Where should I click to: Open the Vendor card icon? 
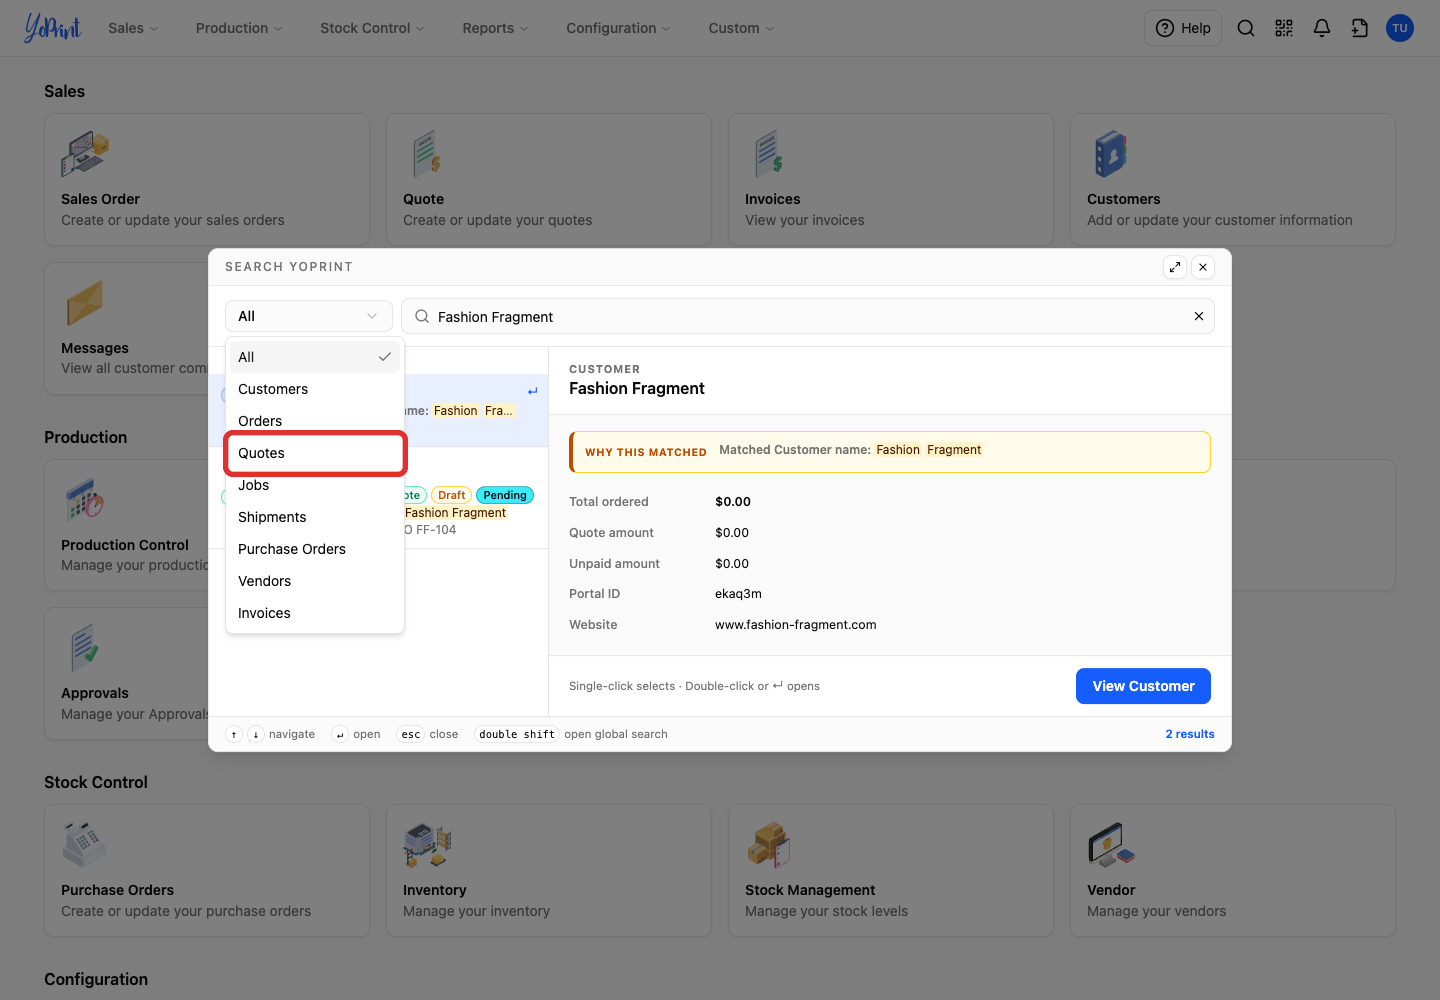pyautogui.click(x=1111, y=844)
